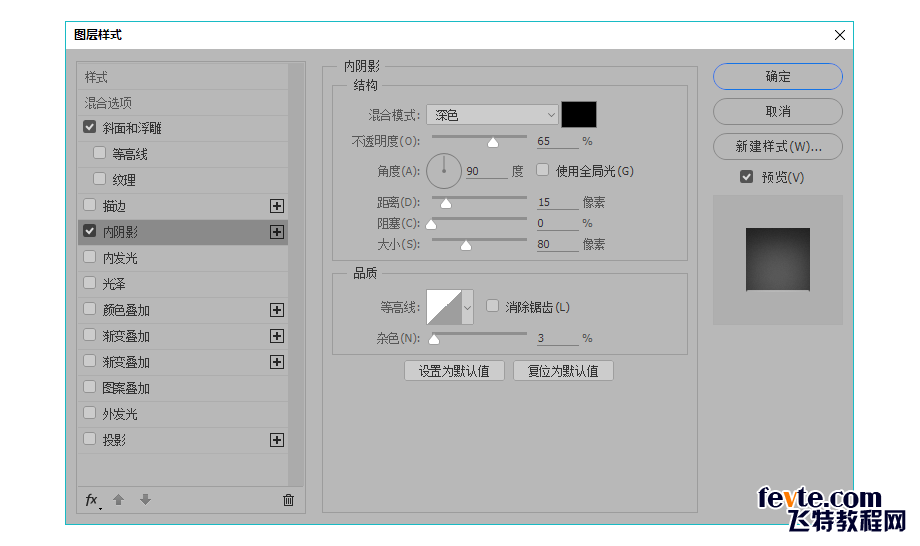Viewport: 920px width, 546px height.
Task: Move effect up with up-arrow icon
Action: (119, 500)
